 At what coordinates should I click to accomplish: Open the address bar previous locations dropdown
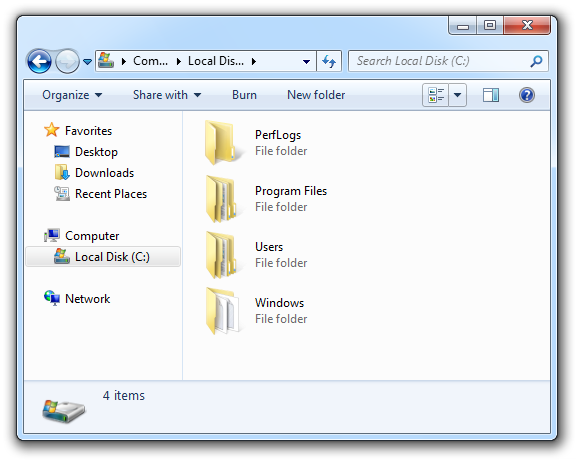point(306,61)
